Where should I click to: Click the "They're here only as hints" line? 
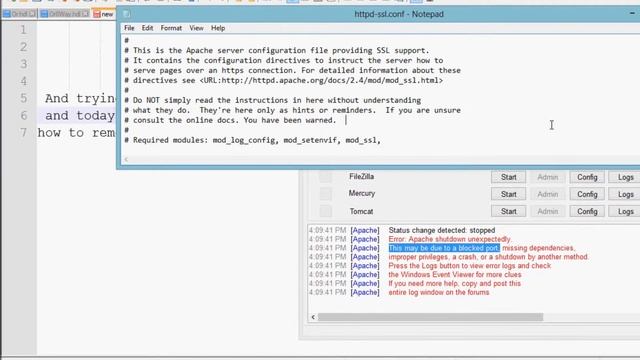tap(292, 110)
